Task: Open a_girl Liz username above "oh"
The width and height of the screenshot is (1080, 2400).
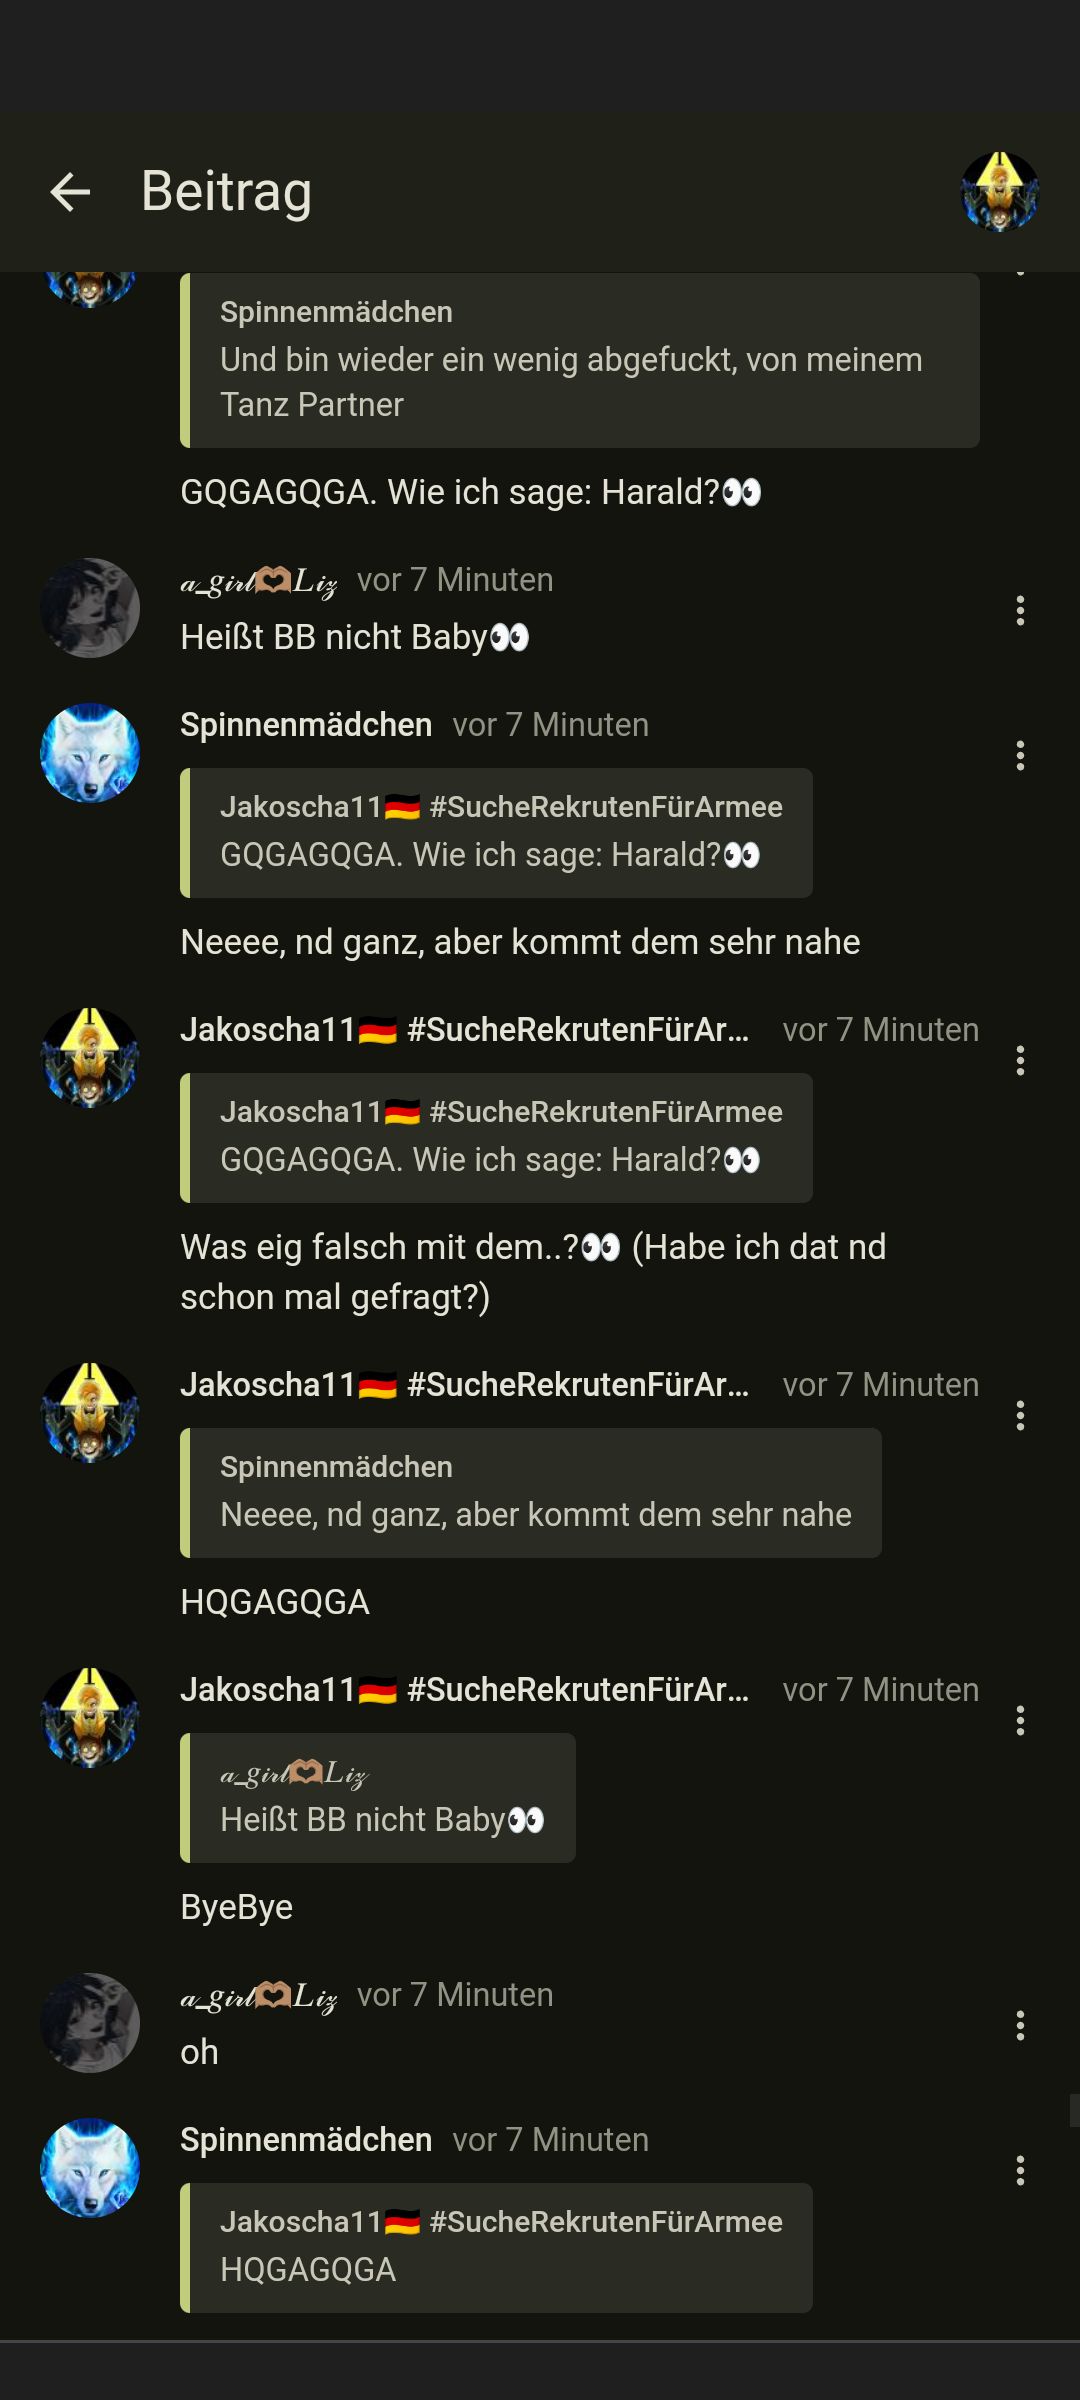Action: pos(258,1995)
